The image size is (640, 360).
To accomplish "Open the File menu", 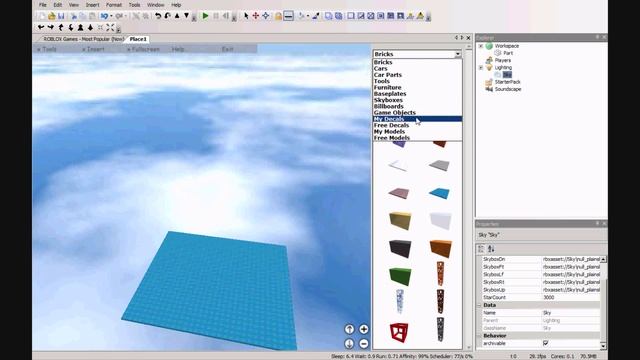I will (42, 5).
